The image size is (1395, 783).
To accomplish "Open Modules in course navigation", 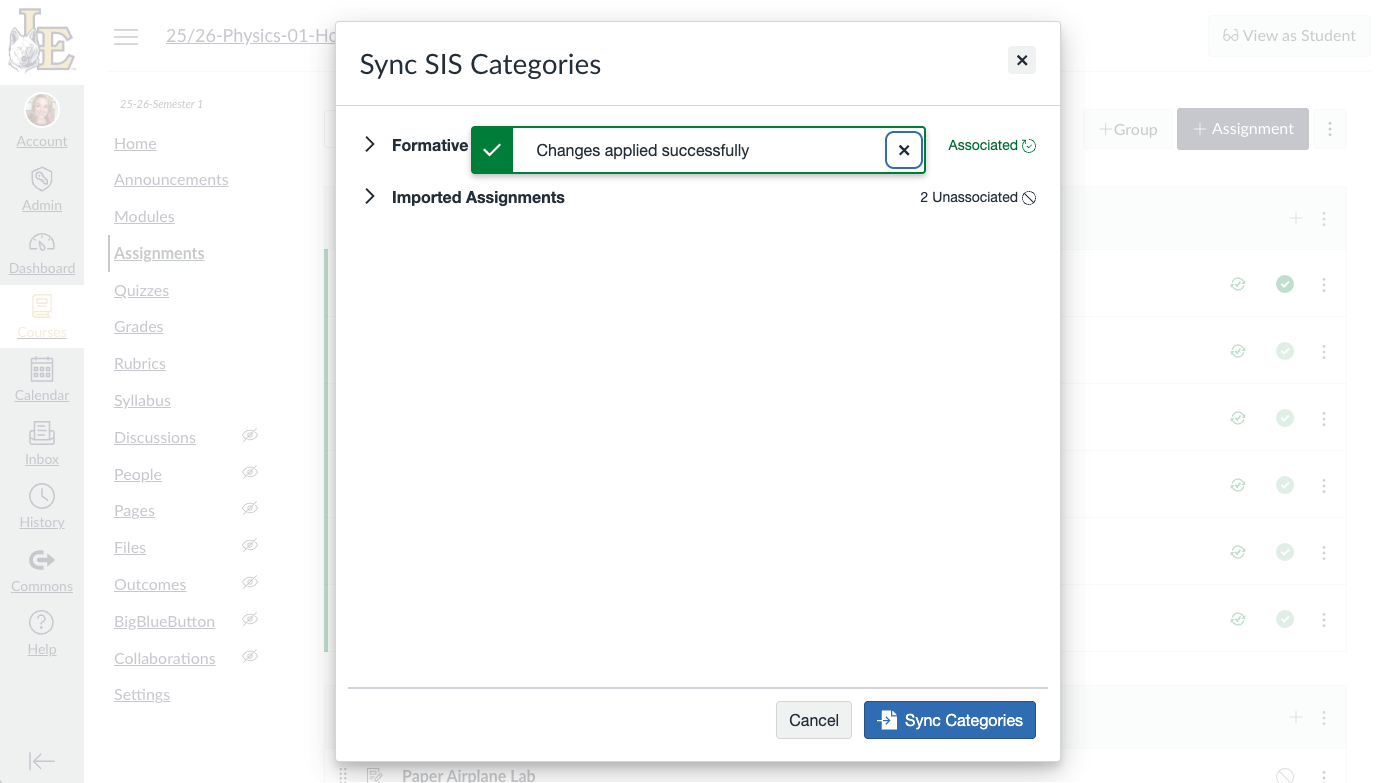I will (x=144, y=217).
